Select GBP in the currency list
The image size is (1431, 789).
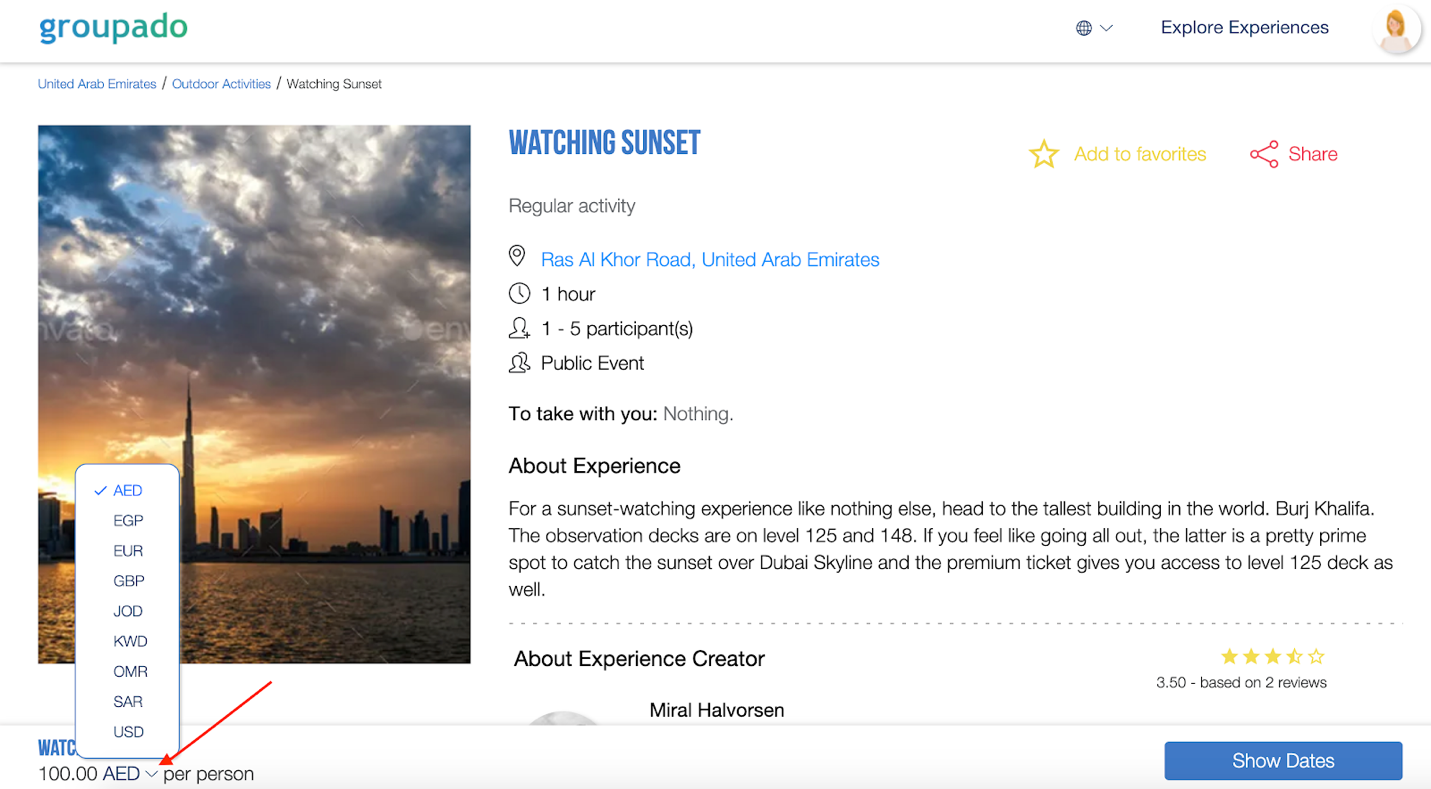tap(128, 580)
